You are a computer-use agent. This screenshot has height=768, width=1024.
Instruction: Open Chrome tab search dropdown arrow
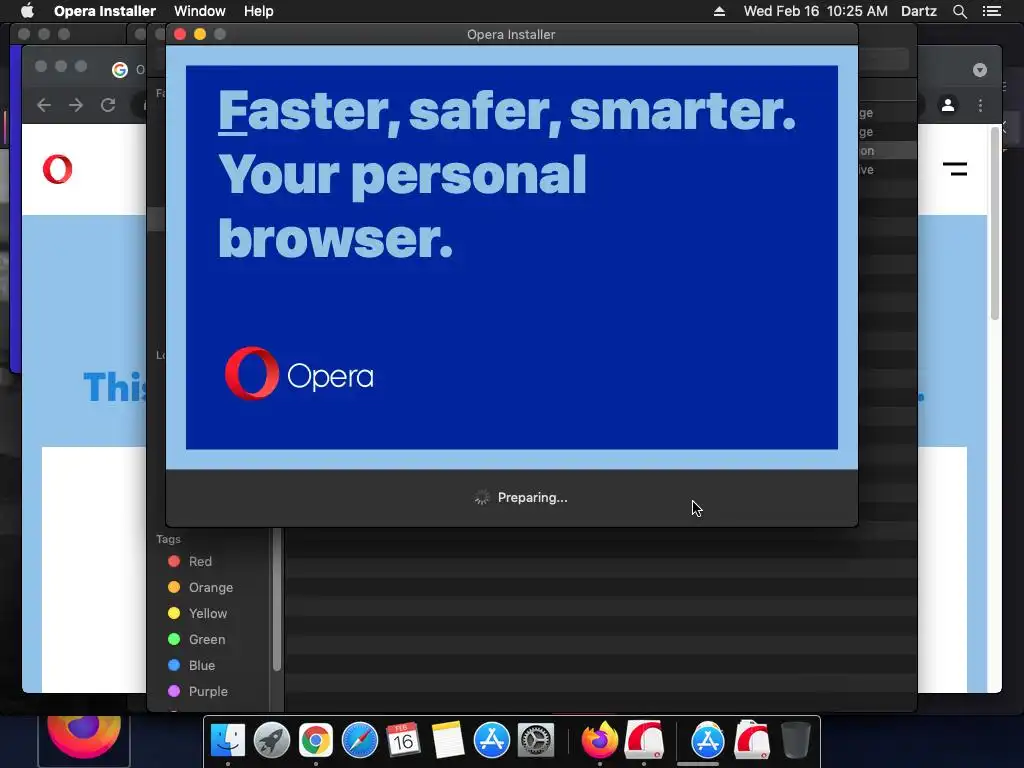(x=980, y=70)
